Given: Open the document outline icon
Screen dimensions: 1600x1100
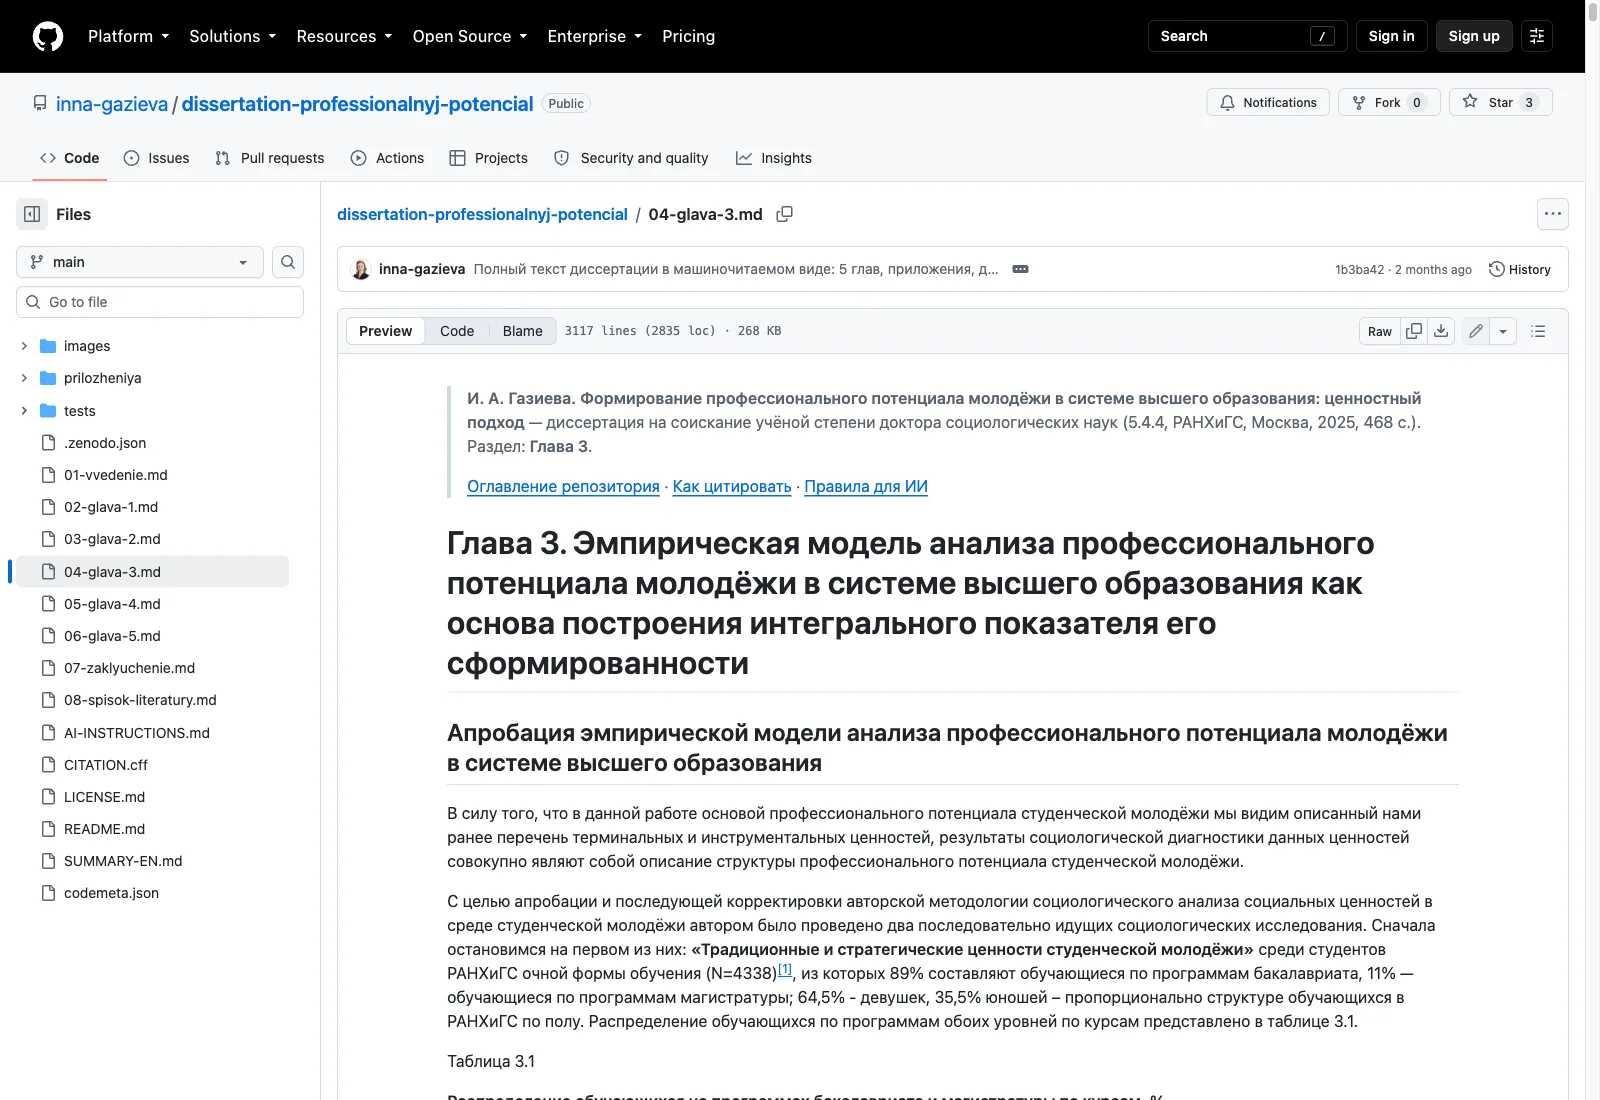Looking at the screenshot, I should point(1538,331).
